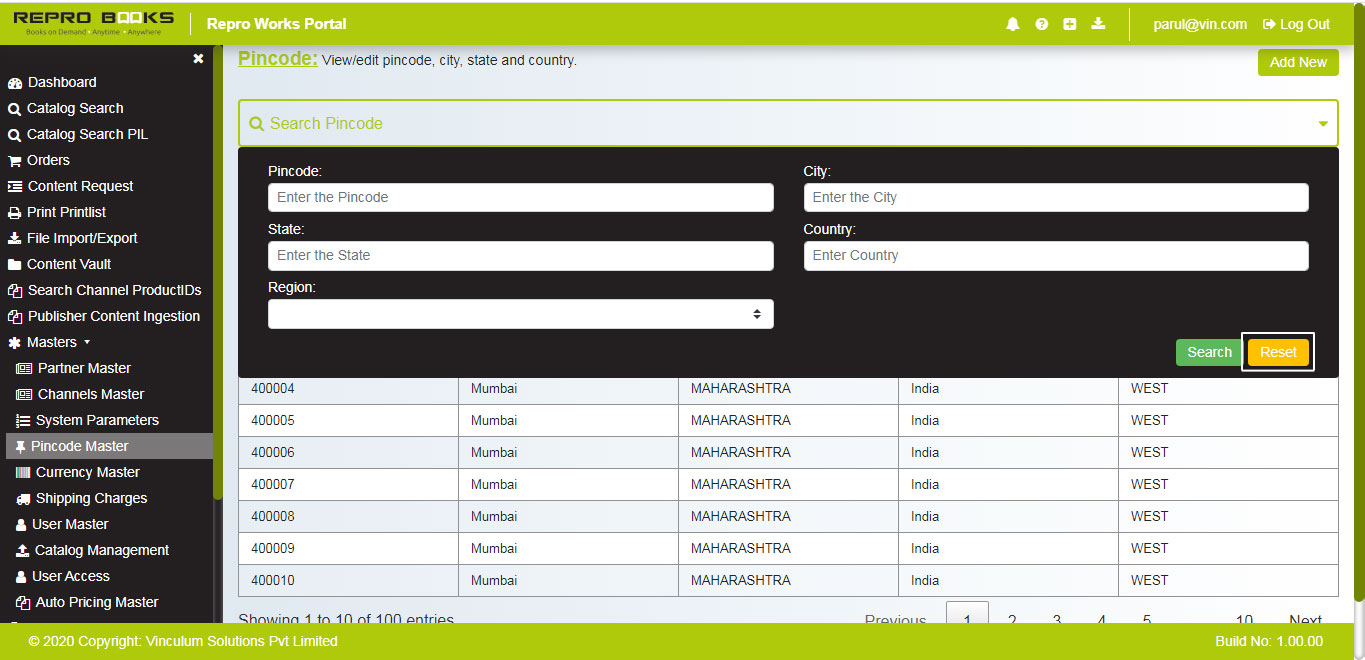
Task: Click the search magnifier icon in Search Pincode bar
Action: click(x=257, y=123)
